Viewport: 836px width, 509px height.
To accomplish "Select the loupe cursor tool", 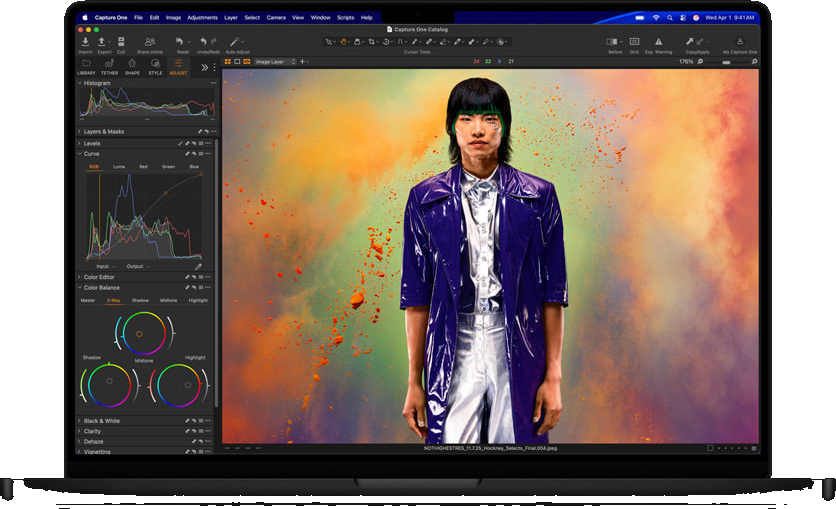I will (357, 42).
